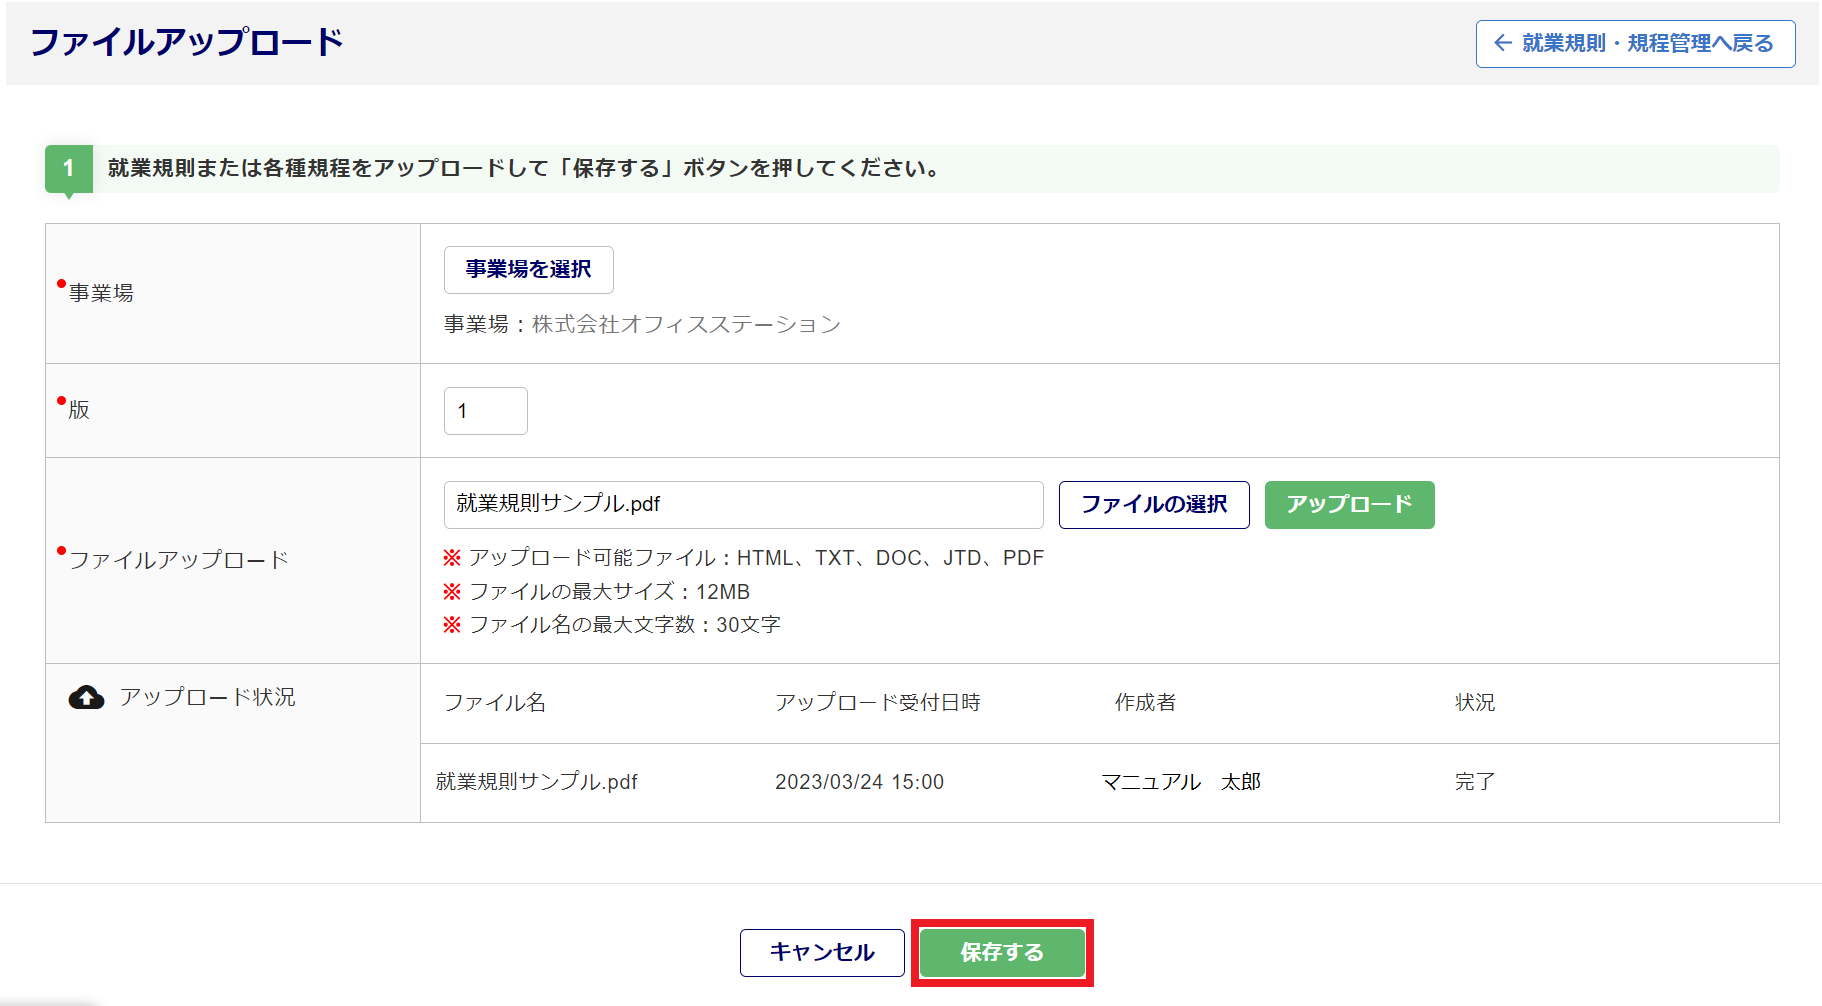The width and height of the screenshot is (1822, 1006).
Task: Click the 版 number input field
Action: tap(485, 411)
